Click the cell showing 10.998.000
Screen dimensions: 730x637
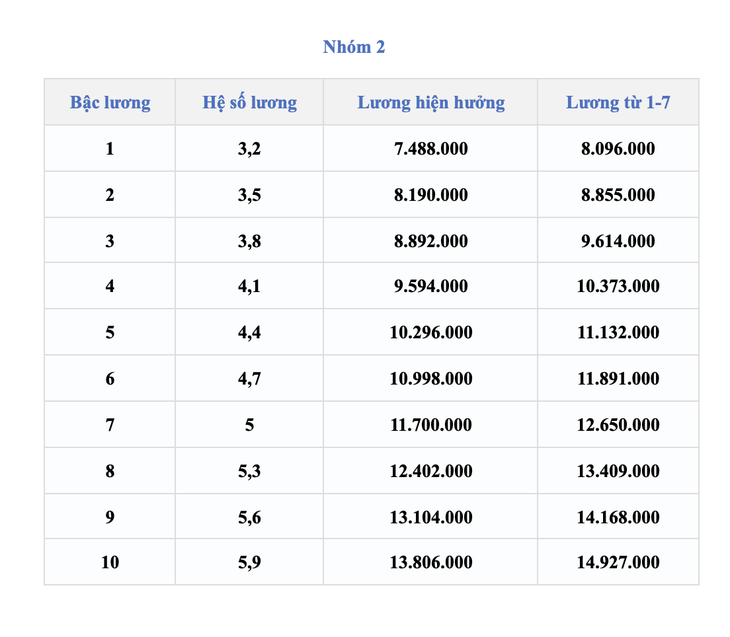(x=431, y=378)
